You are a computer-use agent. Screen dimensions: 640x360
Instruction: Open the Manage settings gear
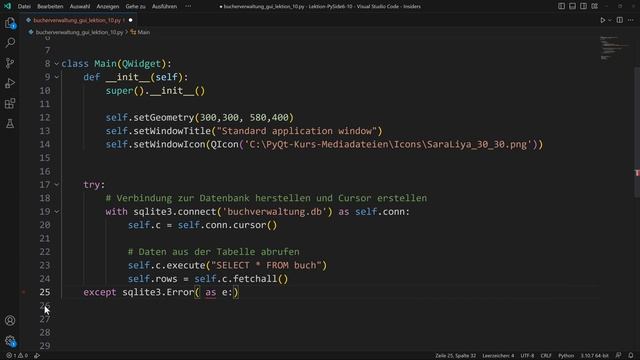coord(10,341)
